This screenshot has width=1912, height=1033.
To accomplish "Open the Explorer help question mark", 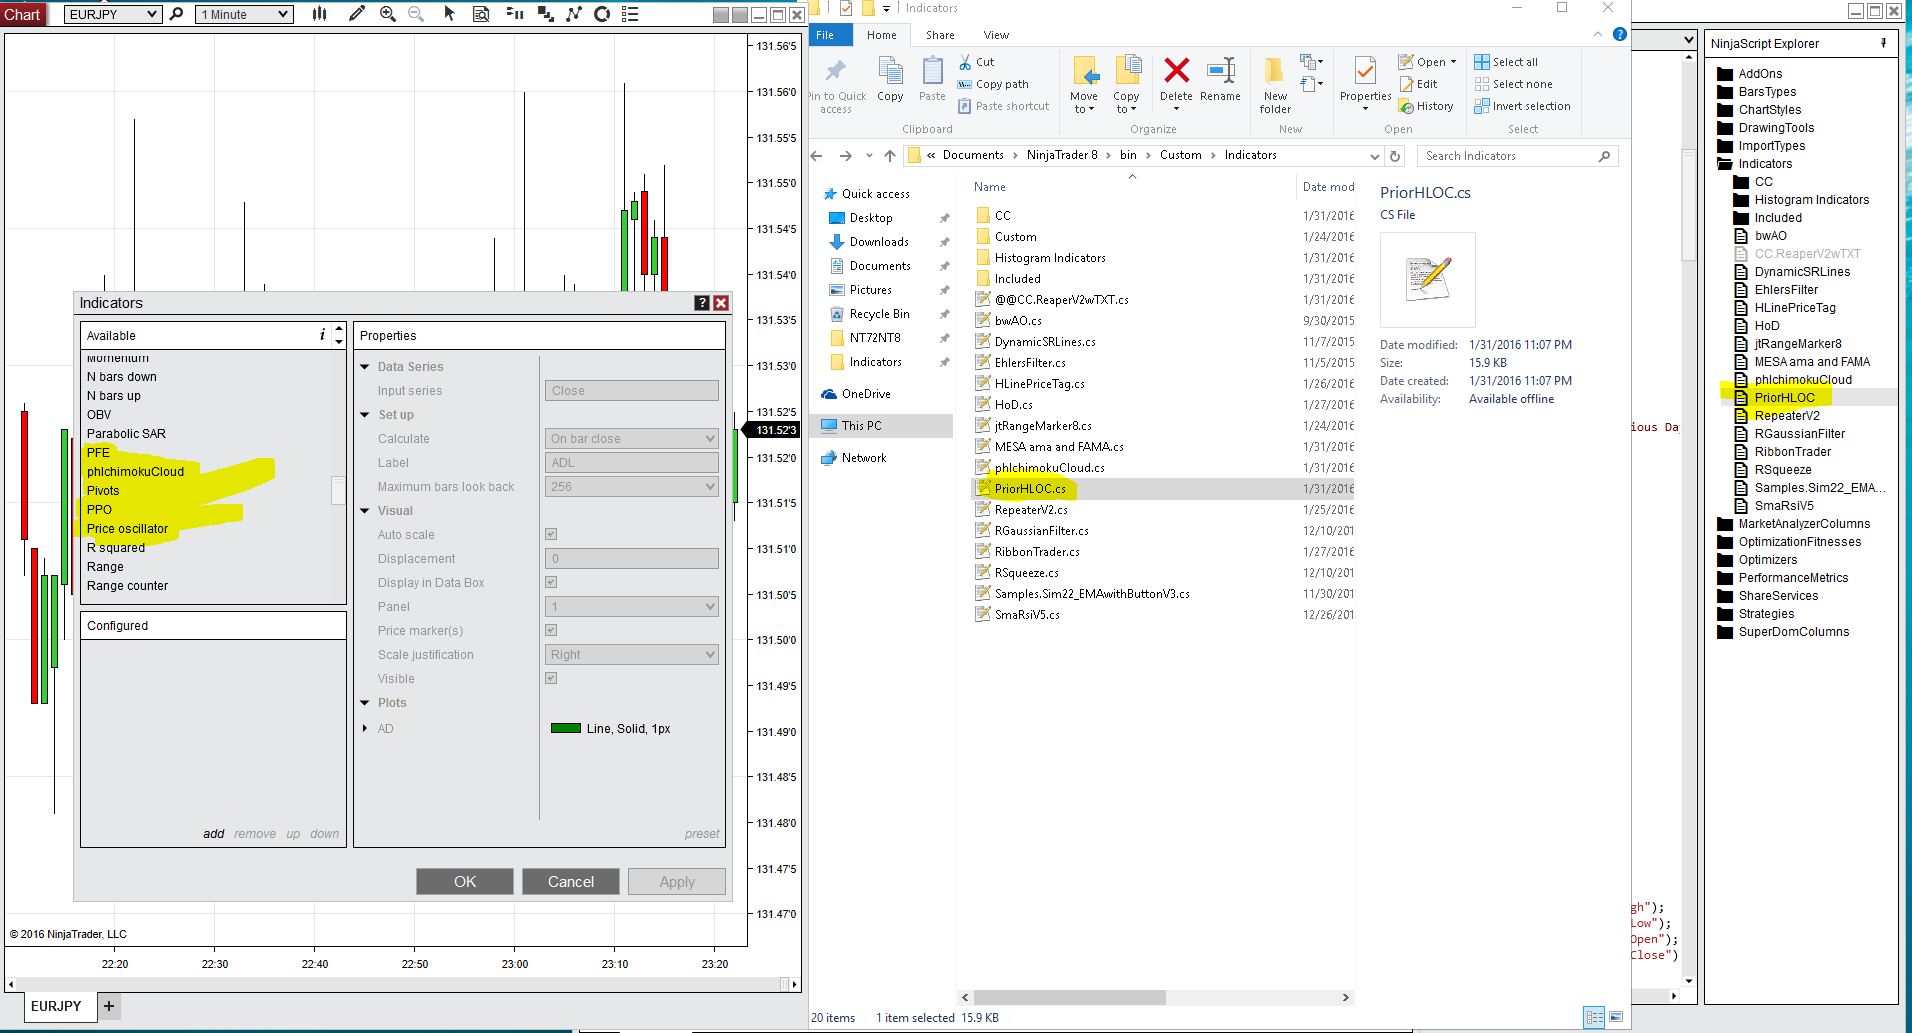I will click(1620, 34).
